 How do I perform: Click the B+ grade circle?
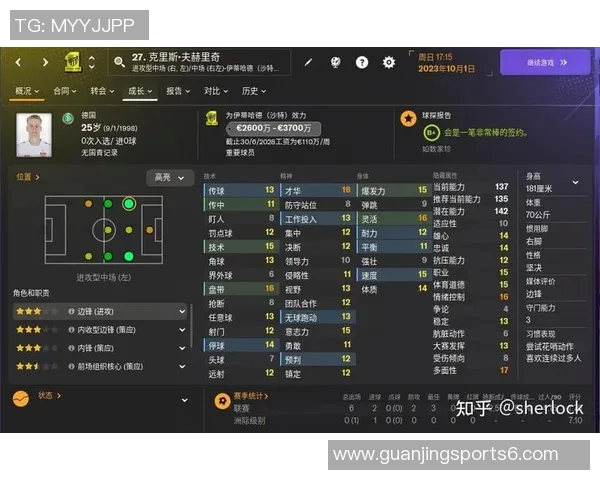[432, 133]
